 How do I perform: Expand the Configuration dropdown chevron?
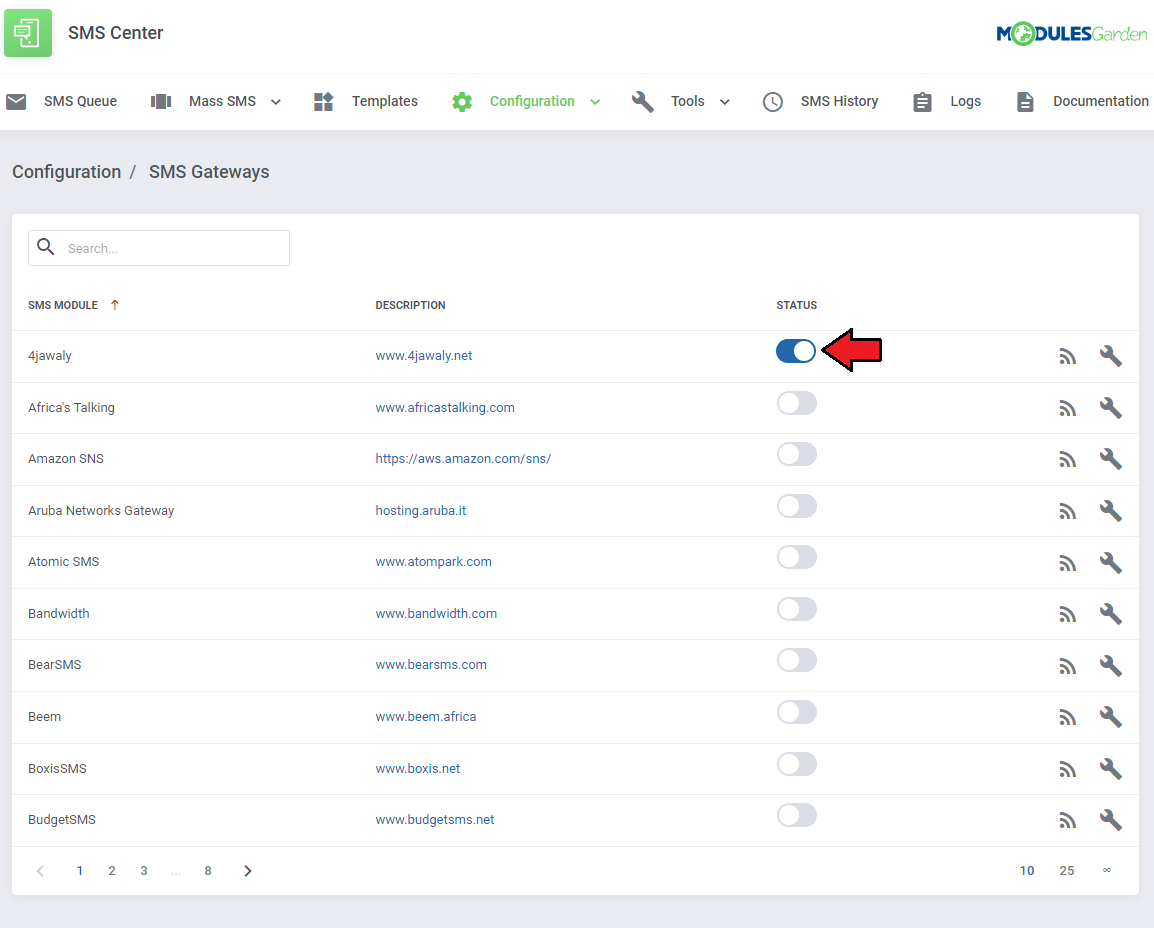(x=595, y=102)
